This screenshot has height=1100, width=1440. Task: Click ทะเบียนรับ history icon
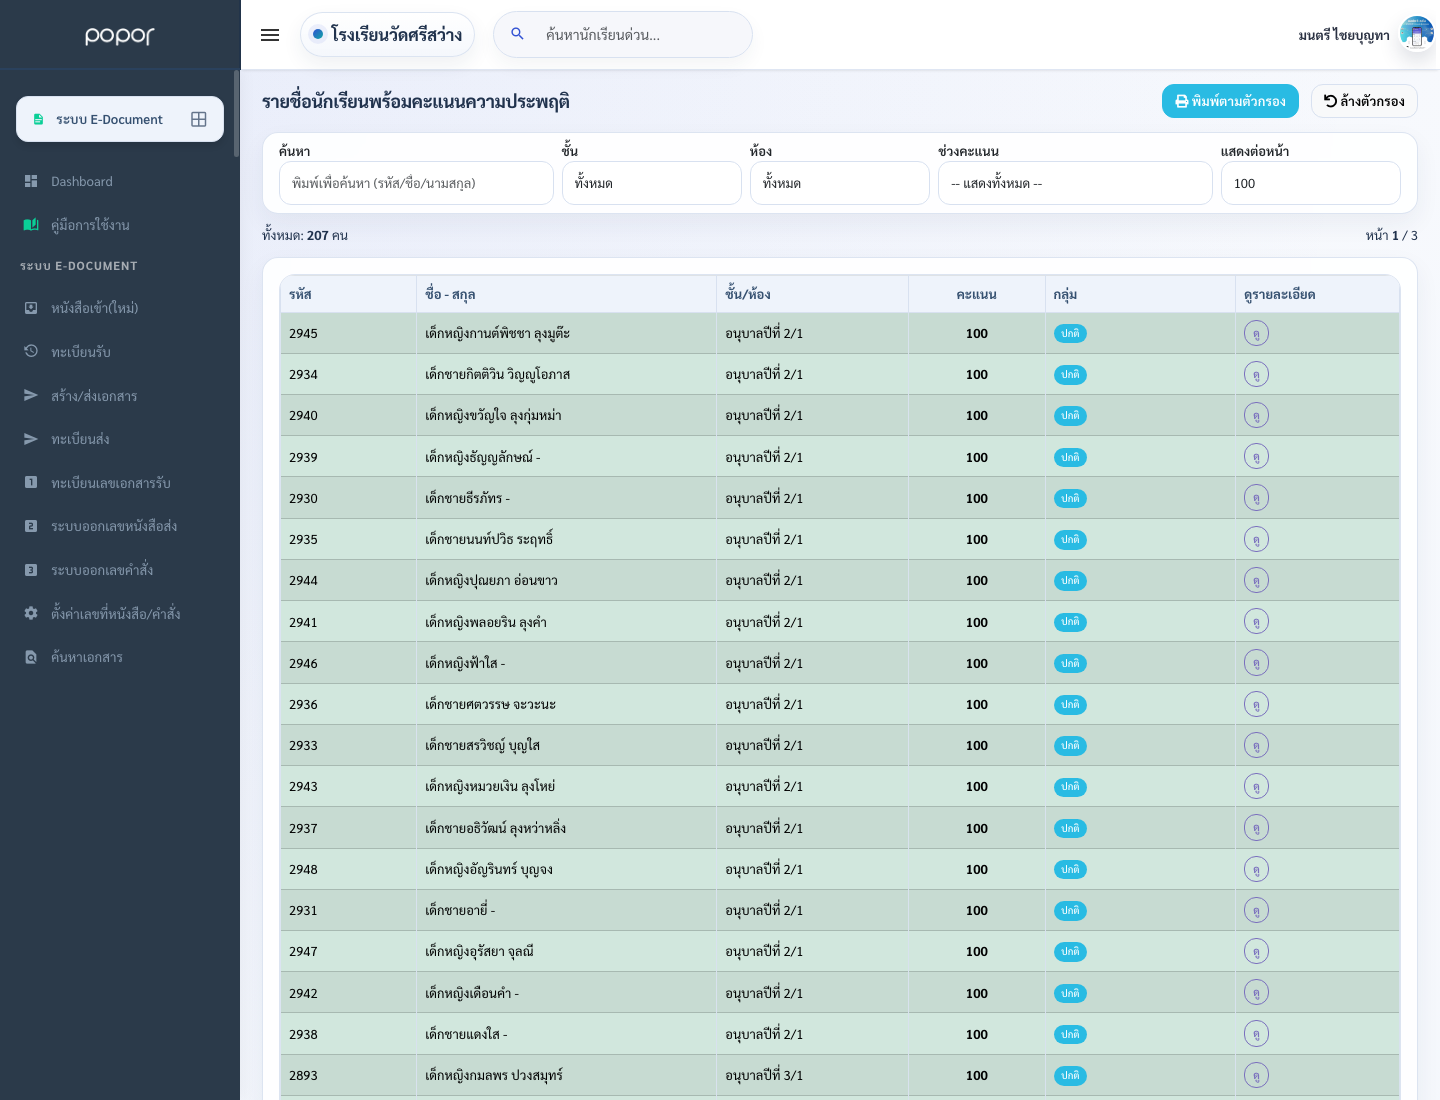point(31,352)
